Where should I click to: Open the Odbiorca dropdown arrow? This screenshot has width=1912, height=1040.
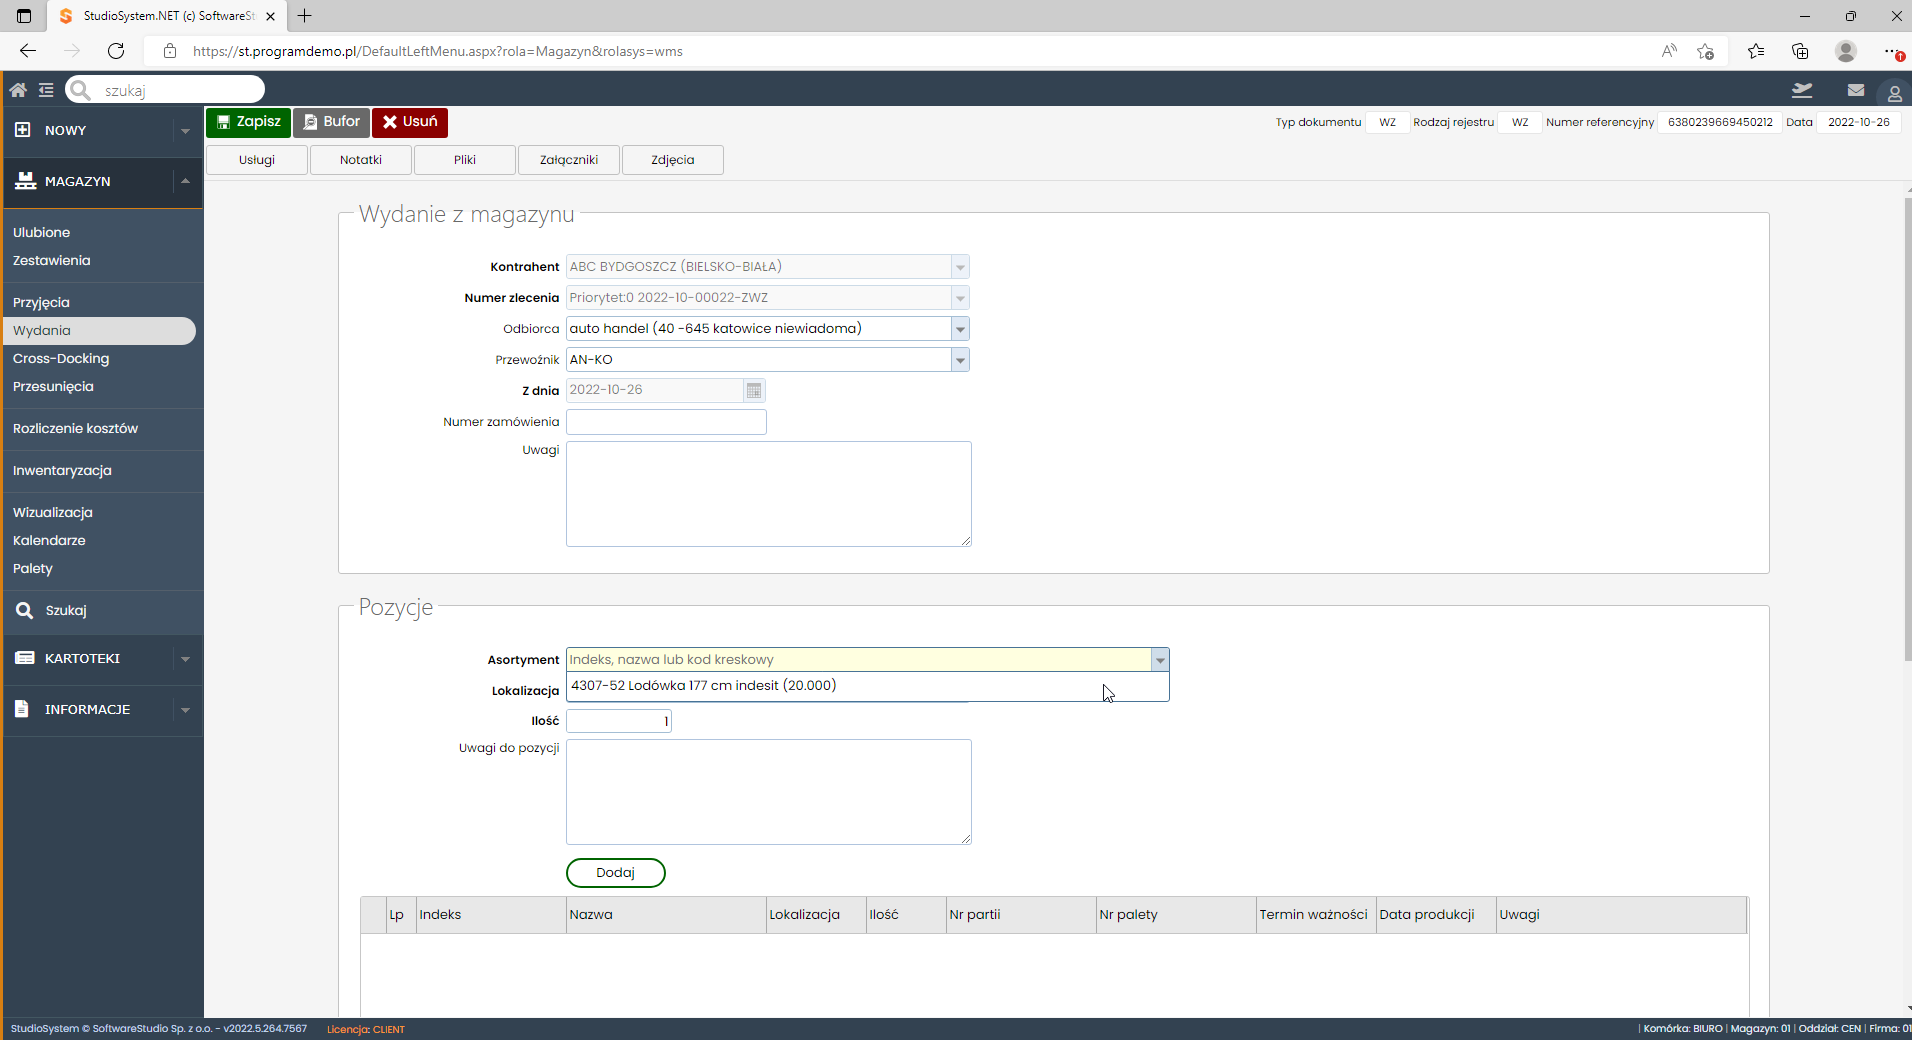[960, 329]
